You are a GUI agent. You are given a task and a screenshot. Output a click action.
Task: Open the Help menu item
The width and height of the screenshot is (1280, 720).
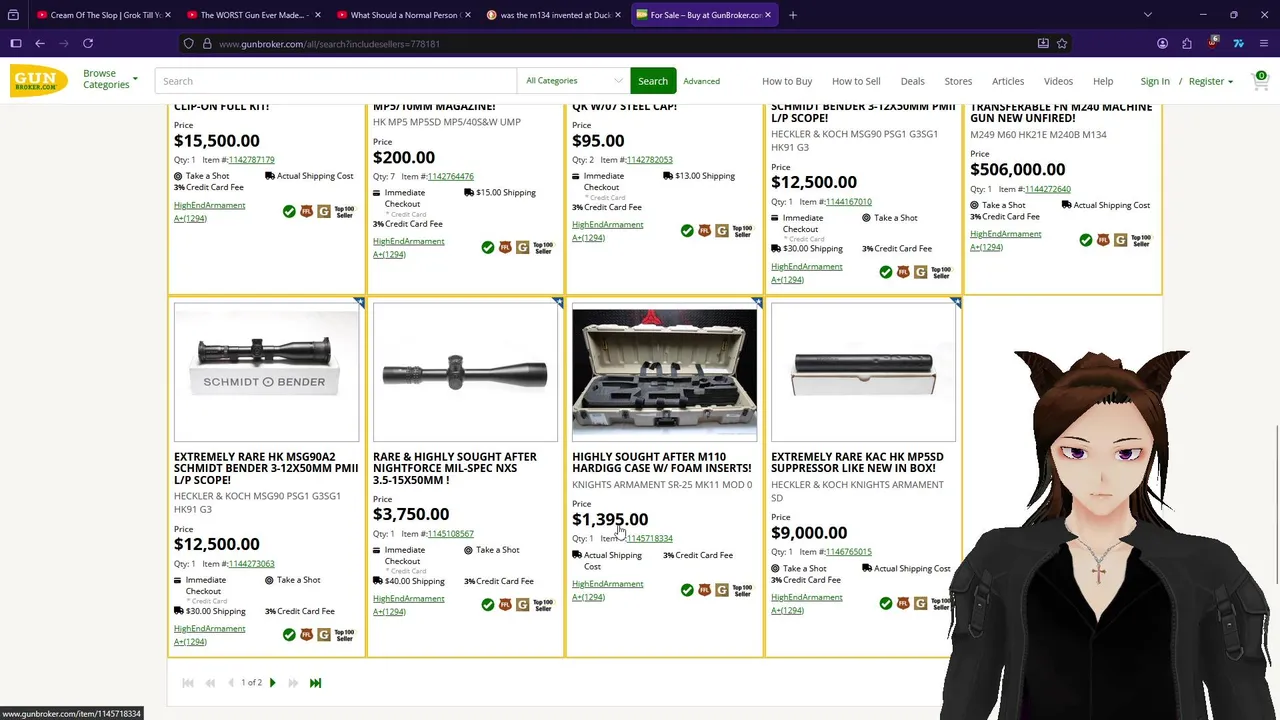[1103, 81]
